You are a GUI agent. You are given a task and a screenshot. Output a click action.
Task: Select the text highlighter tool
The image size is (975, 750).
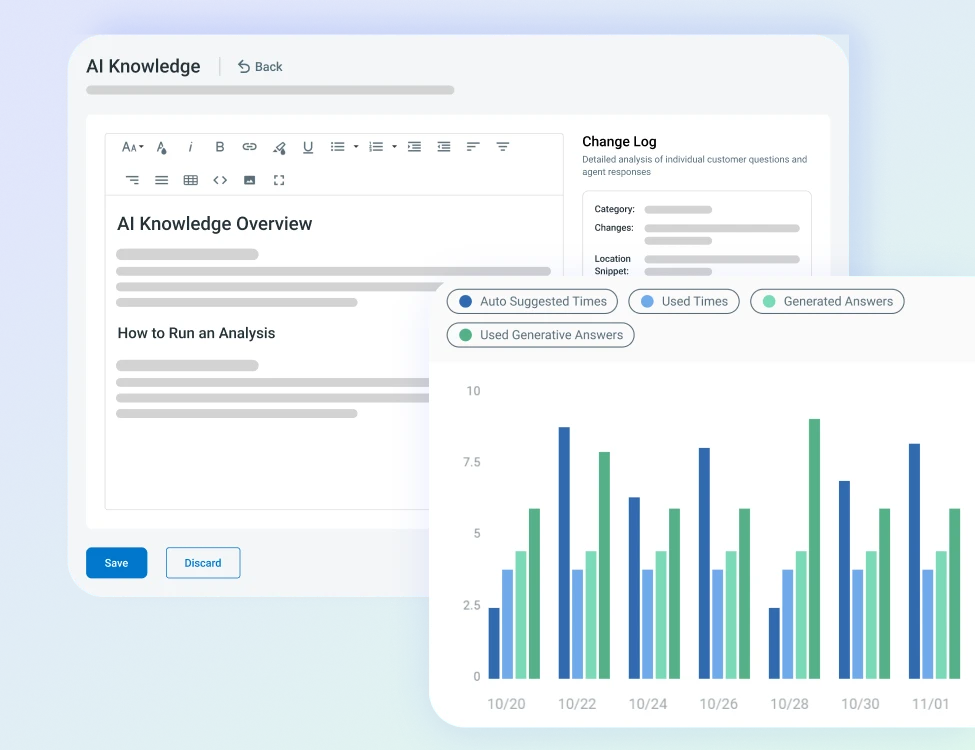[x=278, y=147]
